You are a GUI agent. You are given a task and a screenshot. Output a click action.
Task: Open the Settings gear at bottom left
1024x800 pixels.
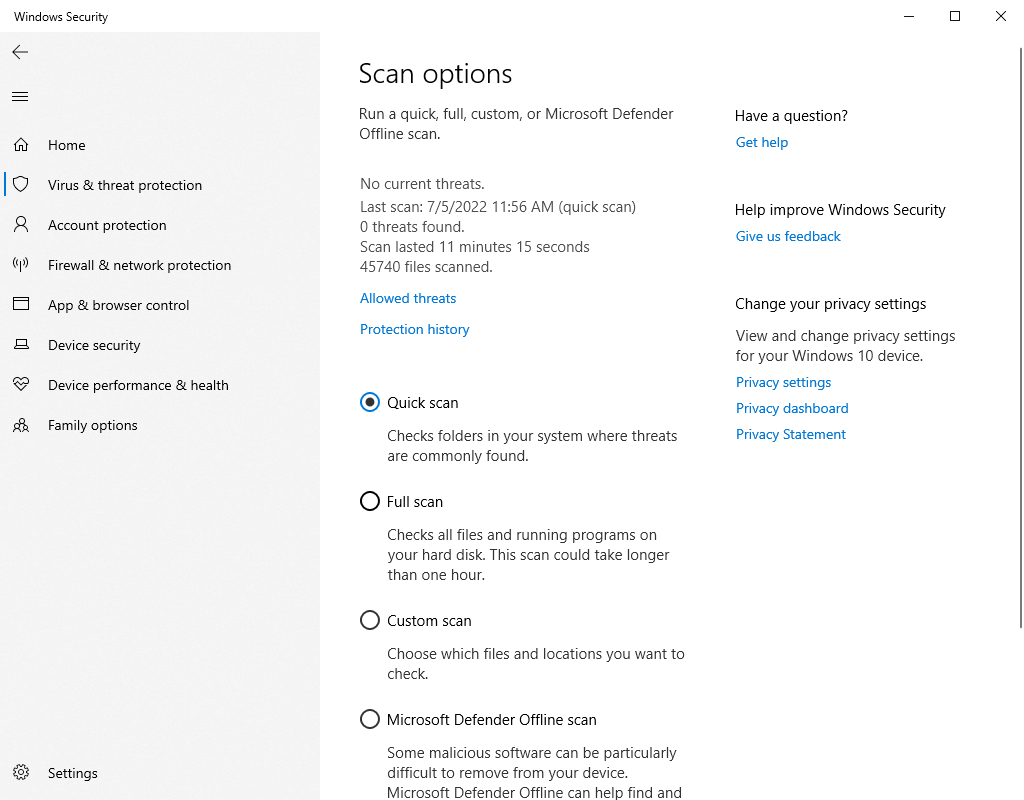(20, 772)
